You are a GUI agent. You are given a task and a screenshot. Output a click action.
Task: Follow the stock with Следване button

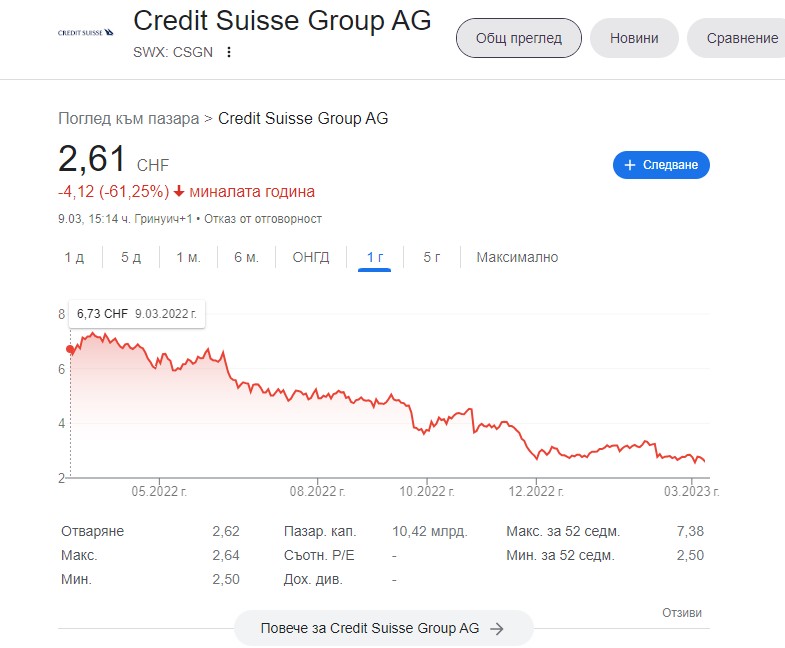661,165
